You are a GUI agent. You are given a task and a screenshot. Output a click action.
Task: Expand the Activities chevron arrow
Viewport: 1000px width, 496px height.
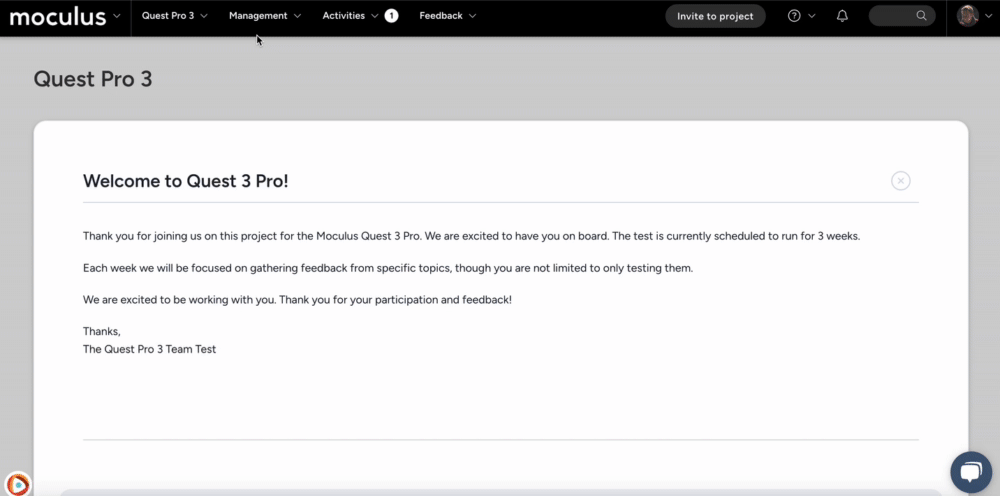(374, 16)
